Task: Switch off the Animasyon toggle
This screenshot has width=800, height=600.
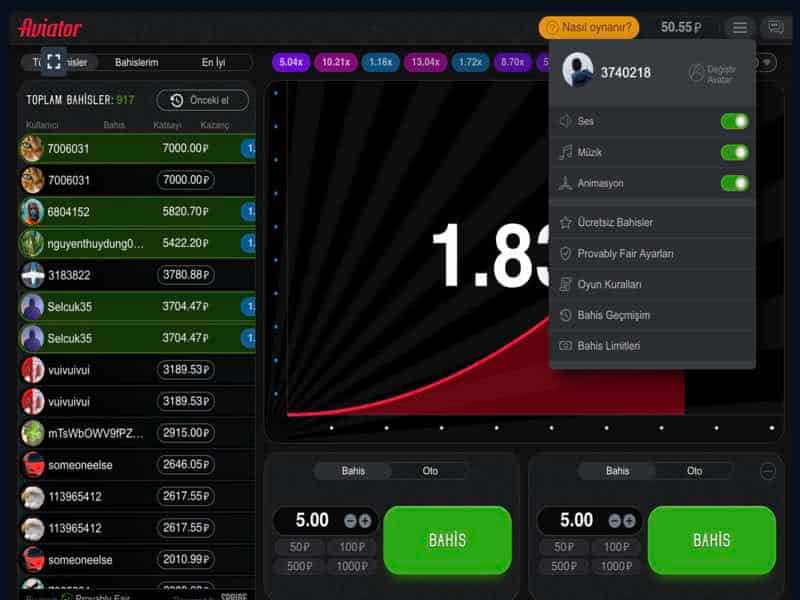Action: [734, 183]
